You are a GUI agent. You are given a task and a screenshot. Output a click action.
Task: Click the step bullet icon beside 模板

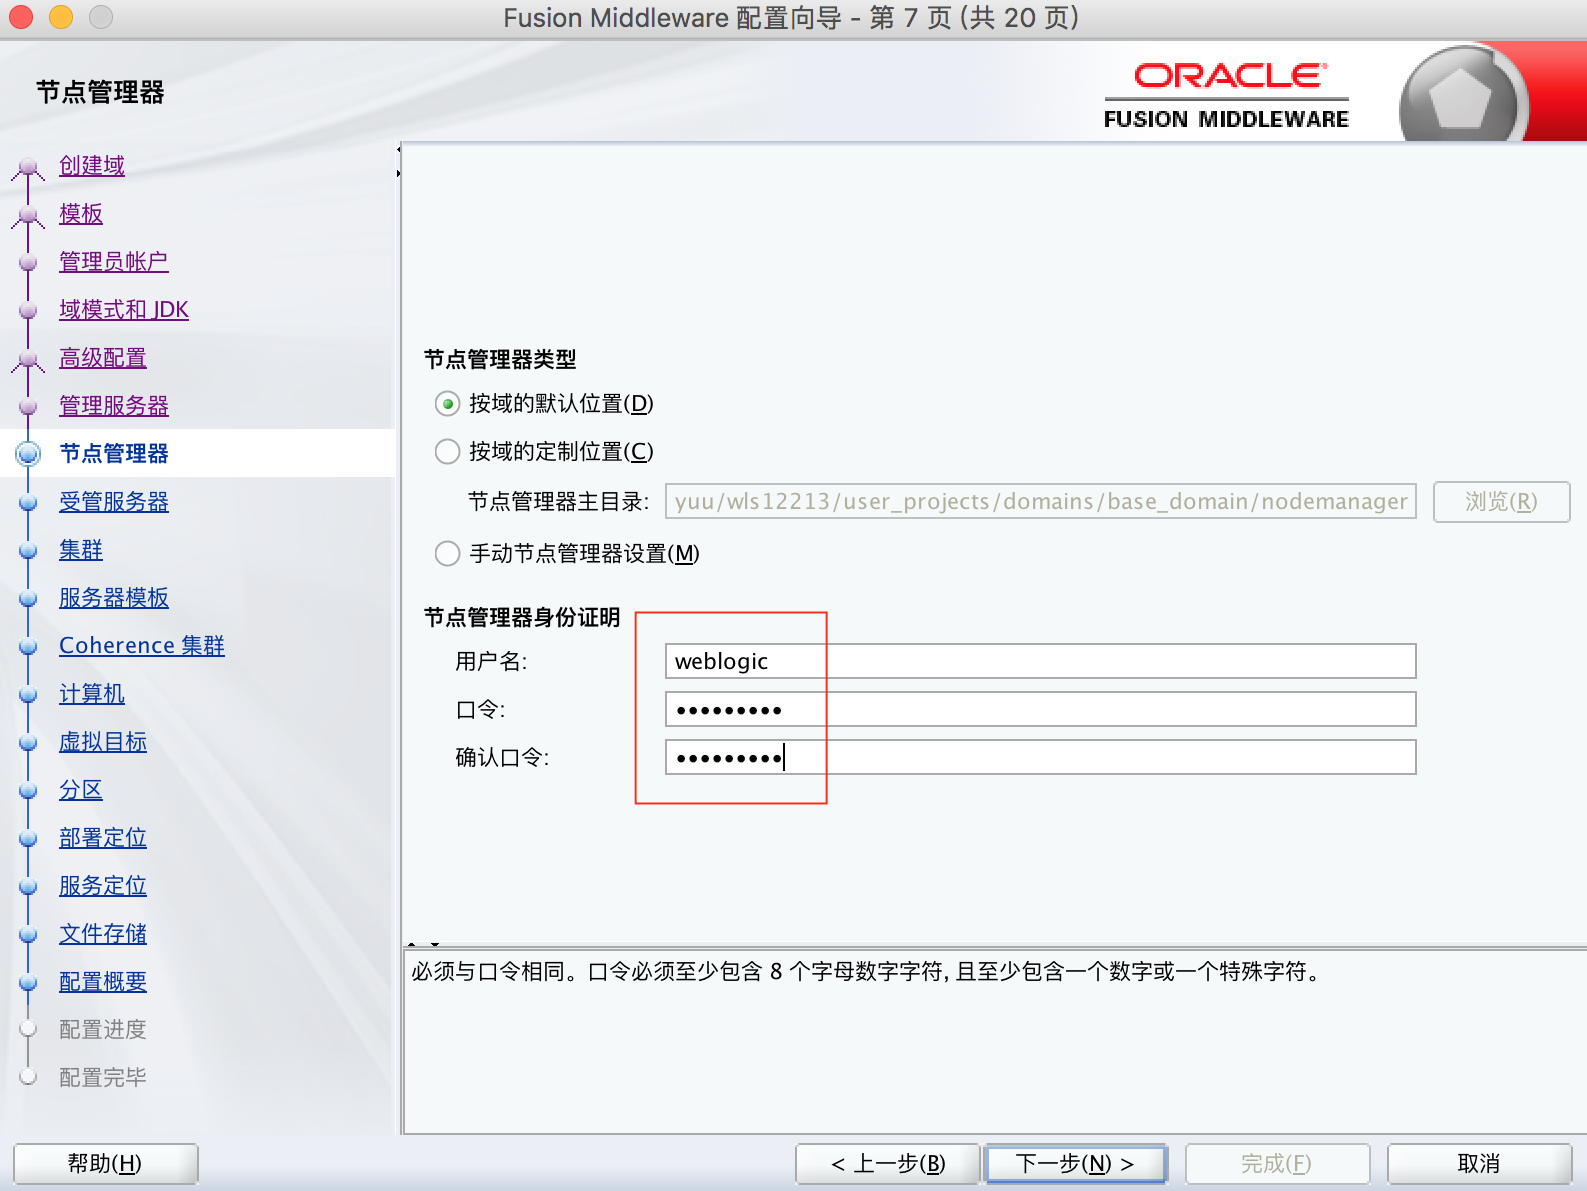click(x=28, y=215)
